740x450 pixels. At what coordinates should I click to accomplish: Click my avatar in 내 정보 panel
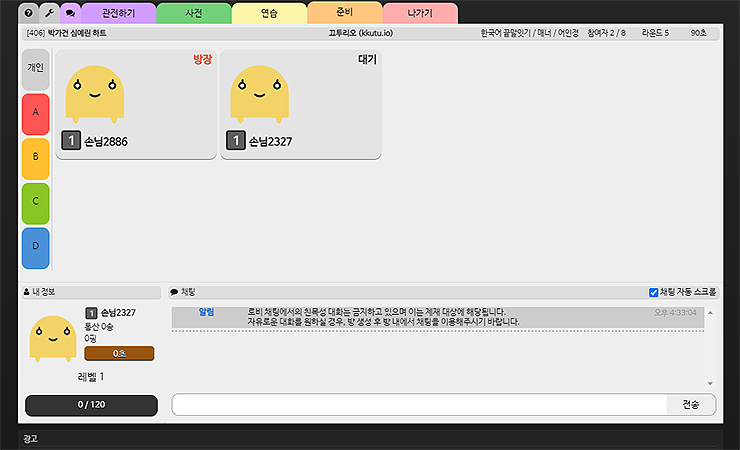tap(53, 339)
